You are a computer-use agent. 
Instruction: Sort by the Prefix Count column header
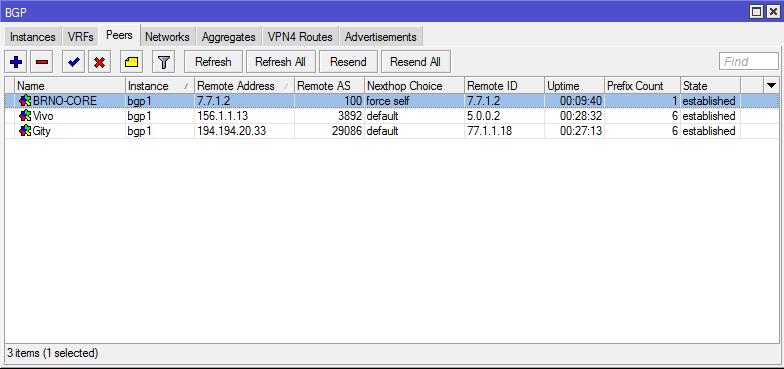(642, 86)
